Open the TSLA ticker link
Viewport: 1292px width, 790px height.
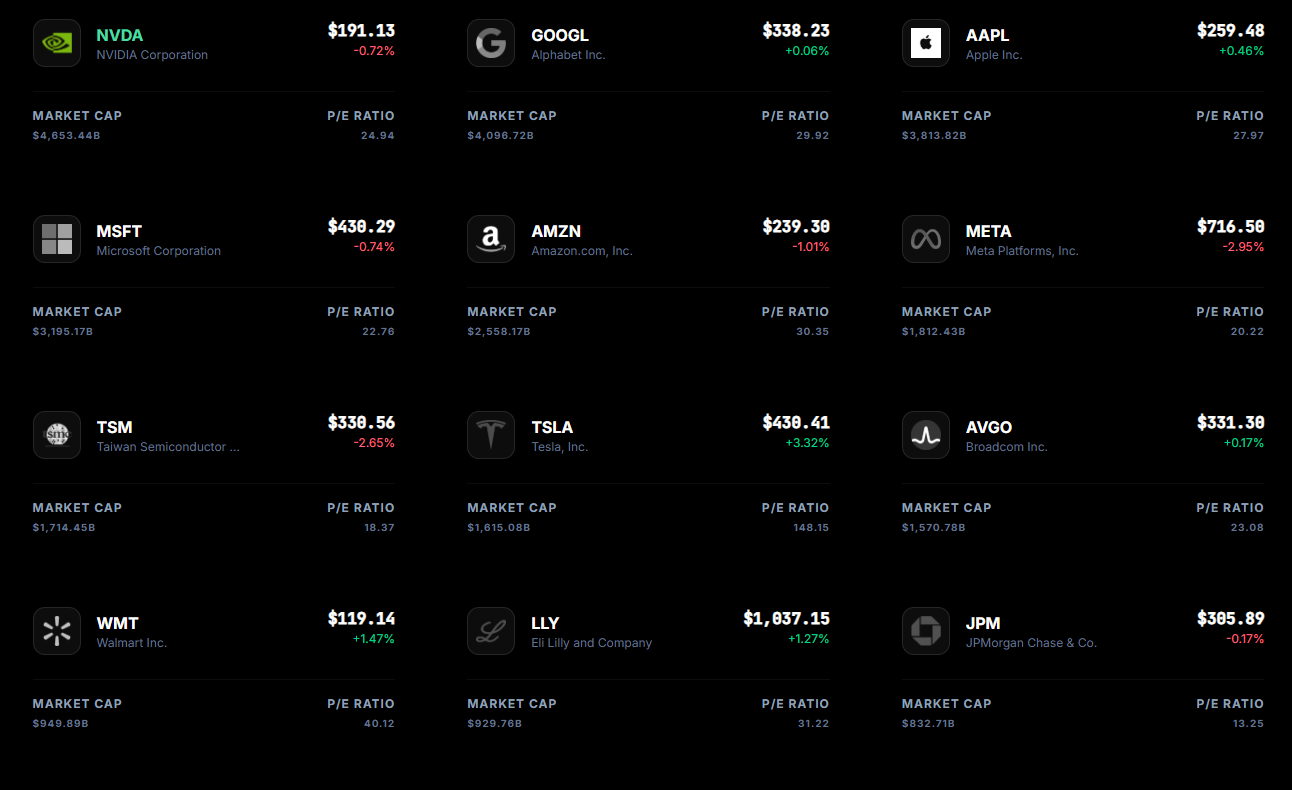coord(553,427)
